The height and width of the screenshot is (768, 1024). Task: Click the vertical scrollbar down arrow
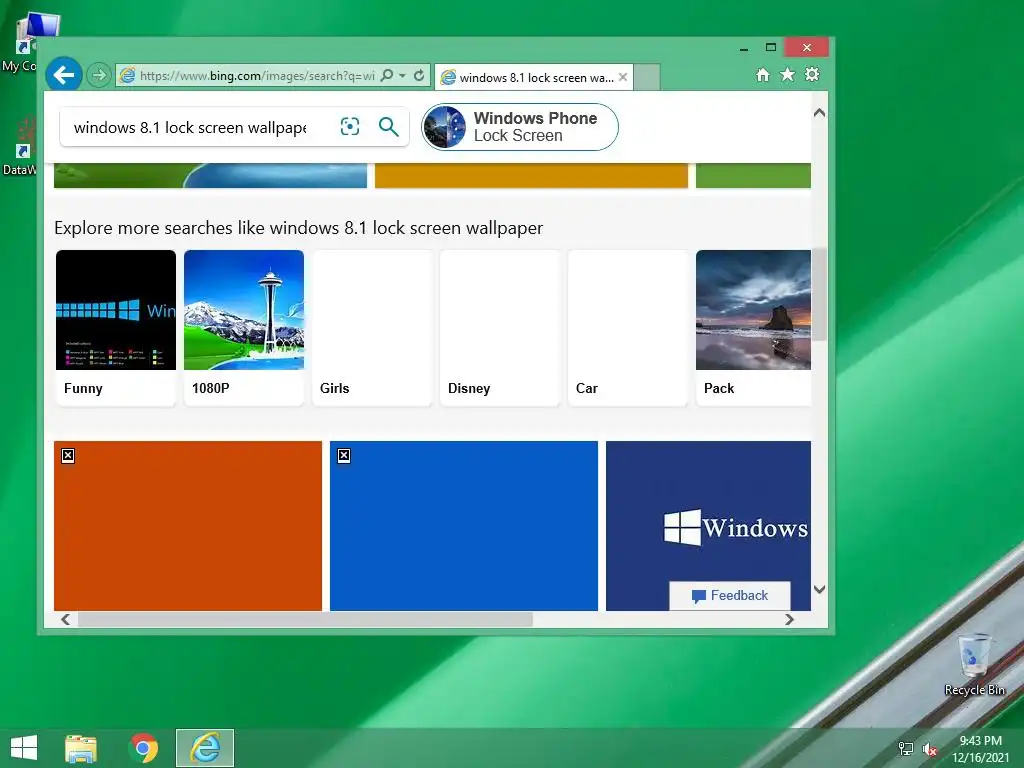click(820, 589)
